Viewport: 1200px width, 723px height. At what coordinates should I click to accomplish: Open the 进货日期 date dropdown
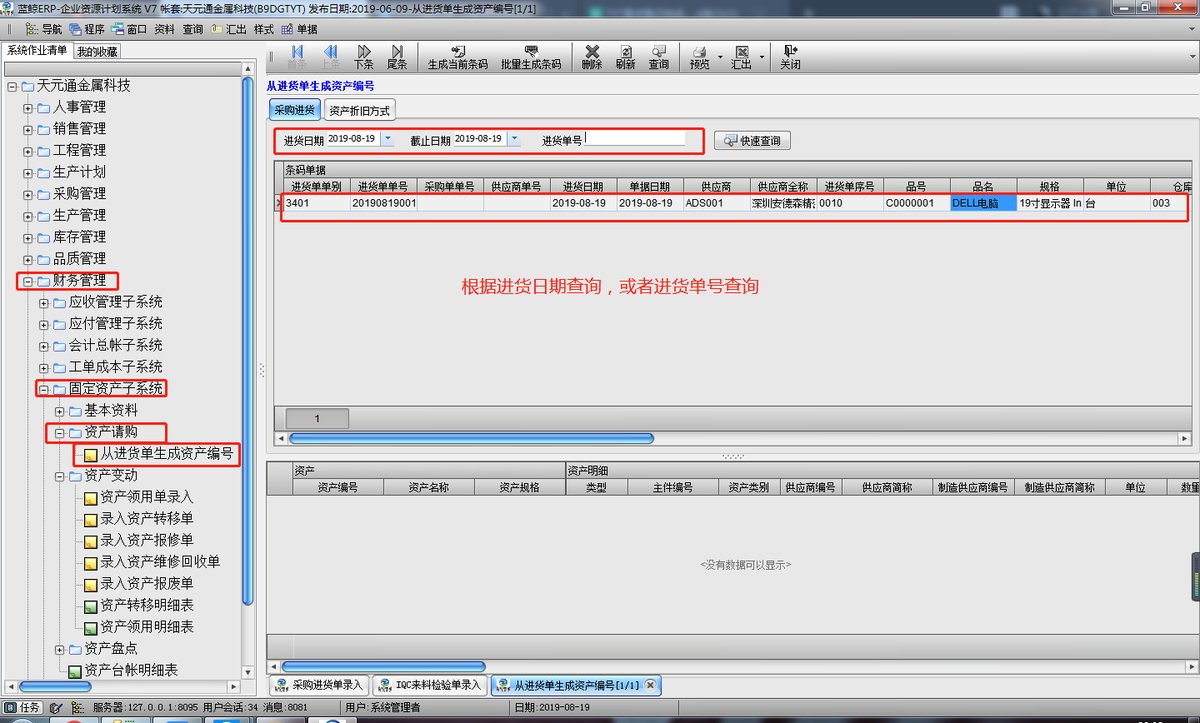387,140
